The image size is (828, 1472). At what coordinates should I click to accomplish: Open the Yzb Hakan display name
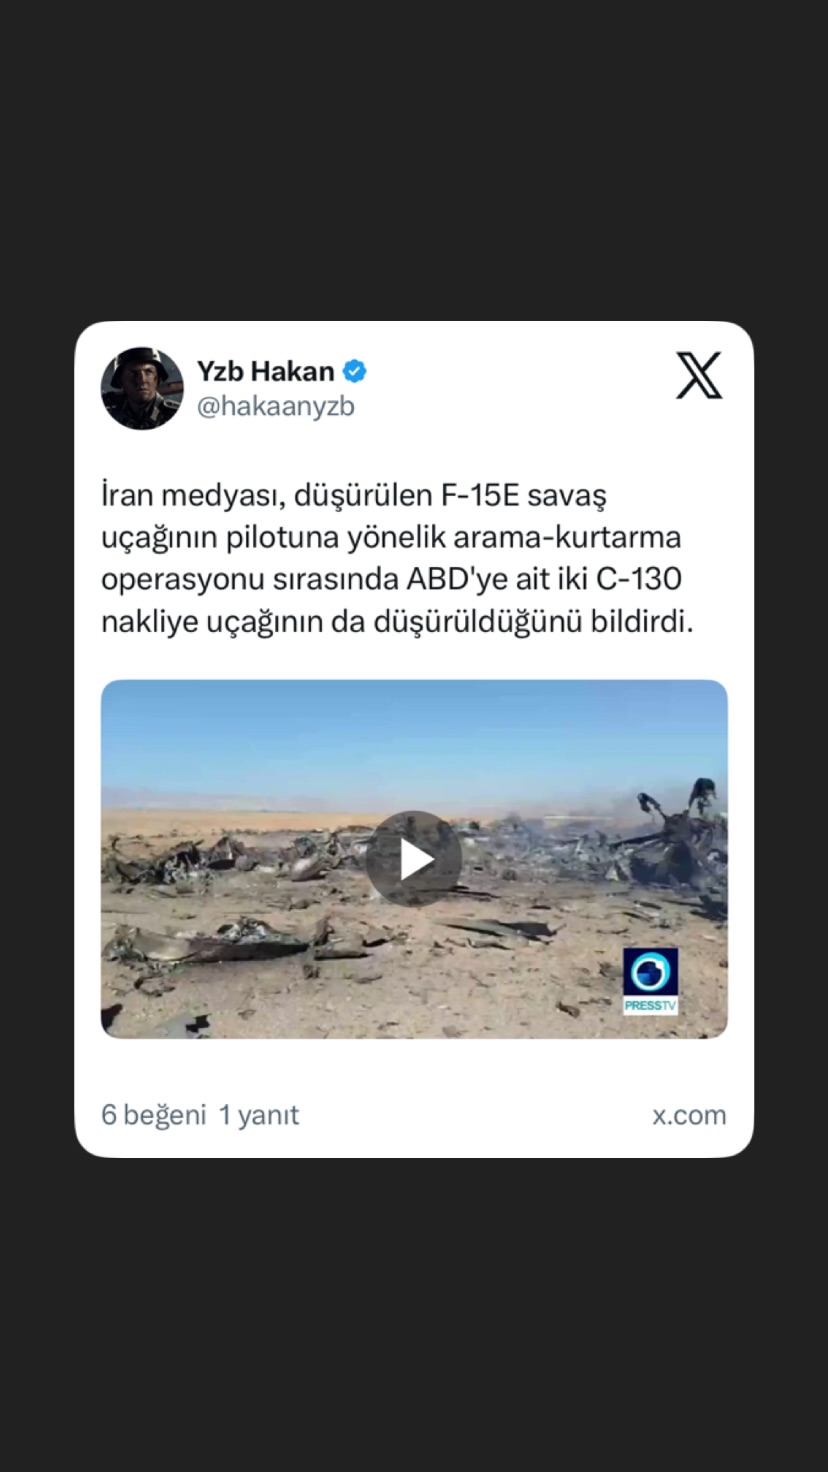tap(265, 372)
